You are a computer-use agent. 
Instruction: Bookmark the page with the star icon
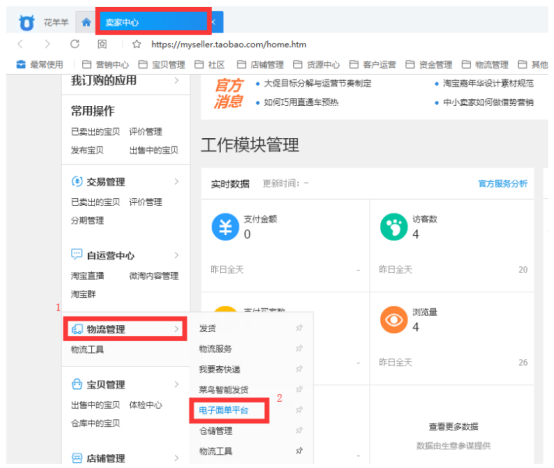click(137, 44)
